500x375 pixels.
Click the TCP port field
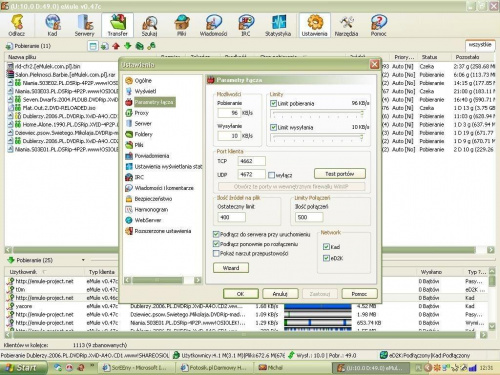[x=252, y=161]
